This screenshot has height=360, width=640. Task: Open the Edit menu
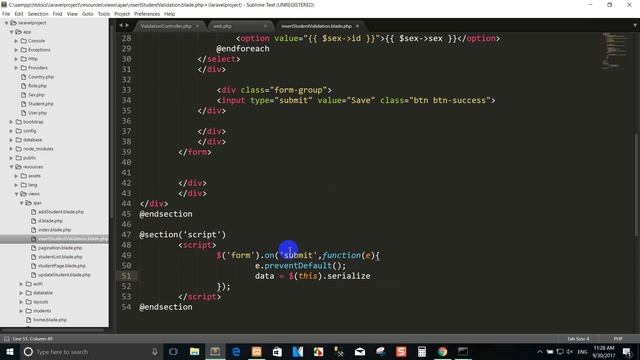tap(19, 13)
